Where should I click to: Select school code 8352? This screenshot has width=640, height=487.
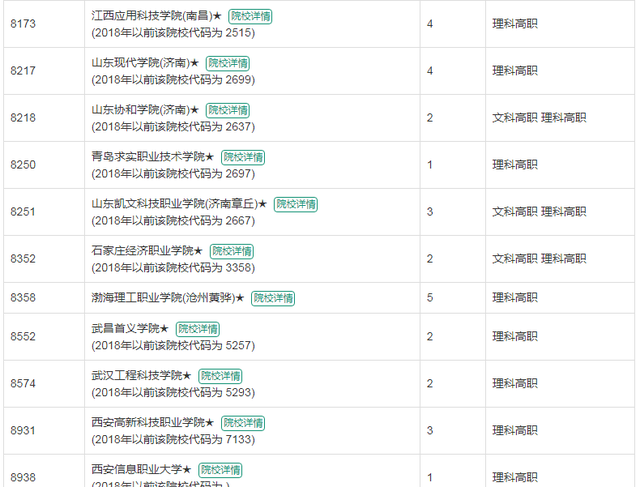[23, 258]
